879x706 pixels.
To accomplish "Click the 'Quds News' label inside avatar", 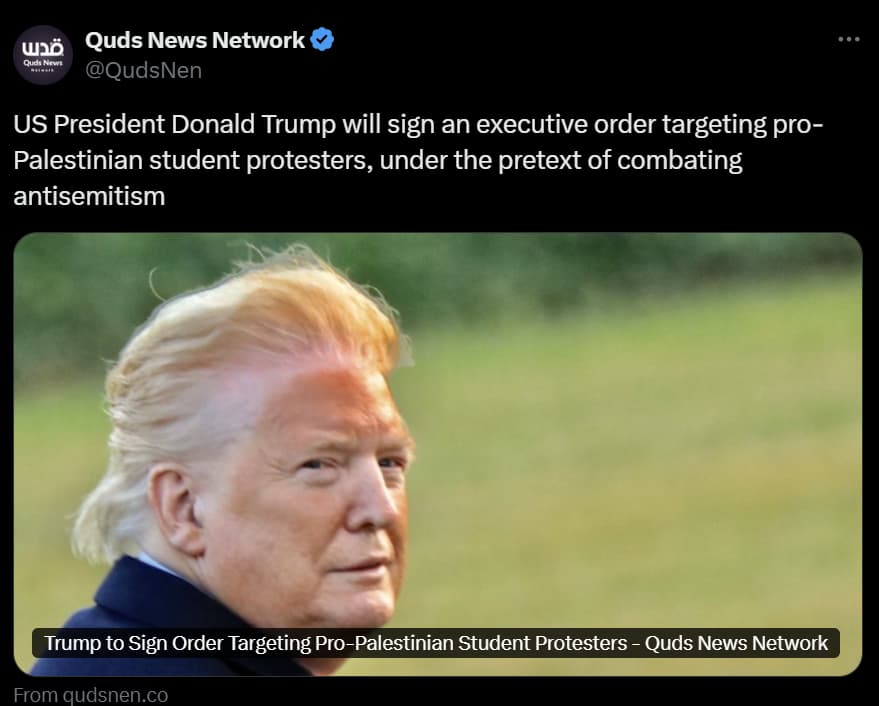I will point(43,63).
